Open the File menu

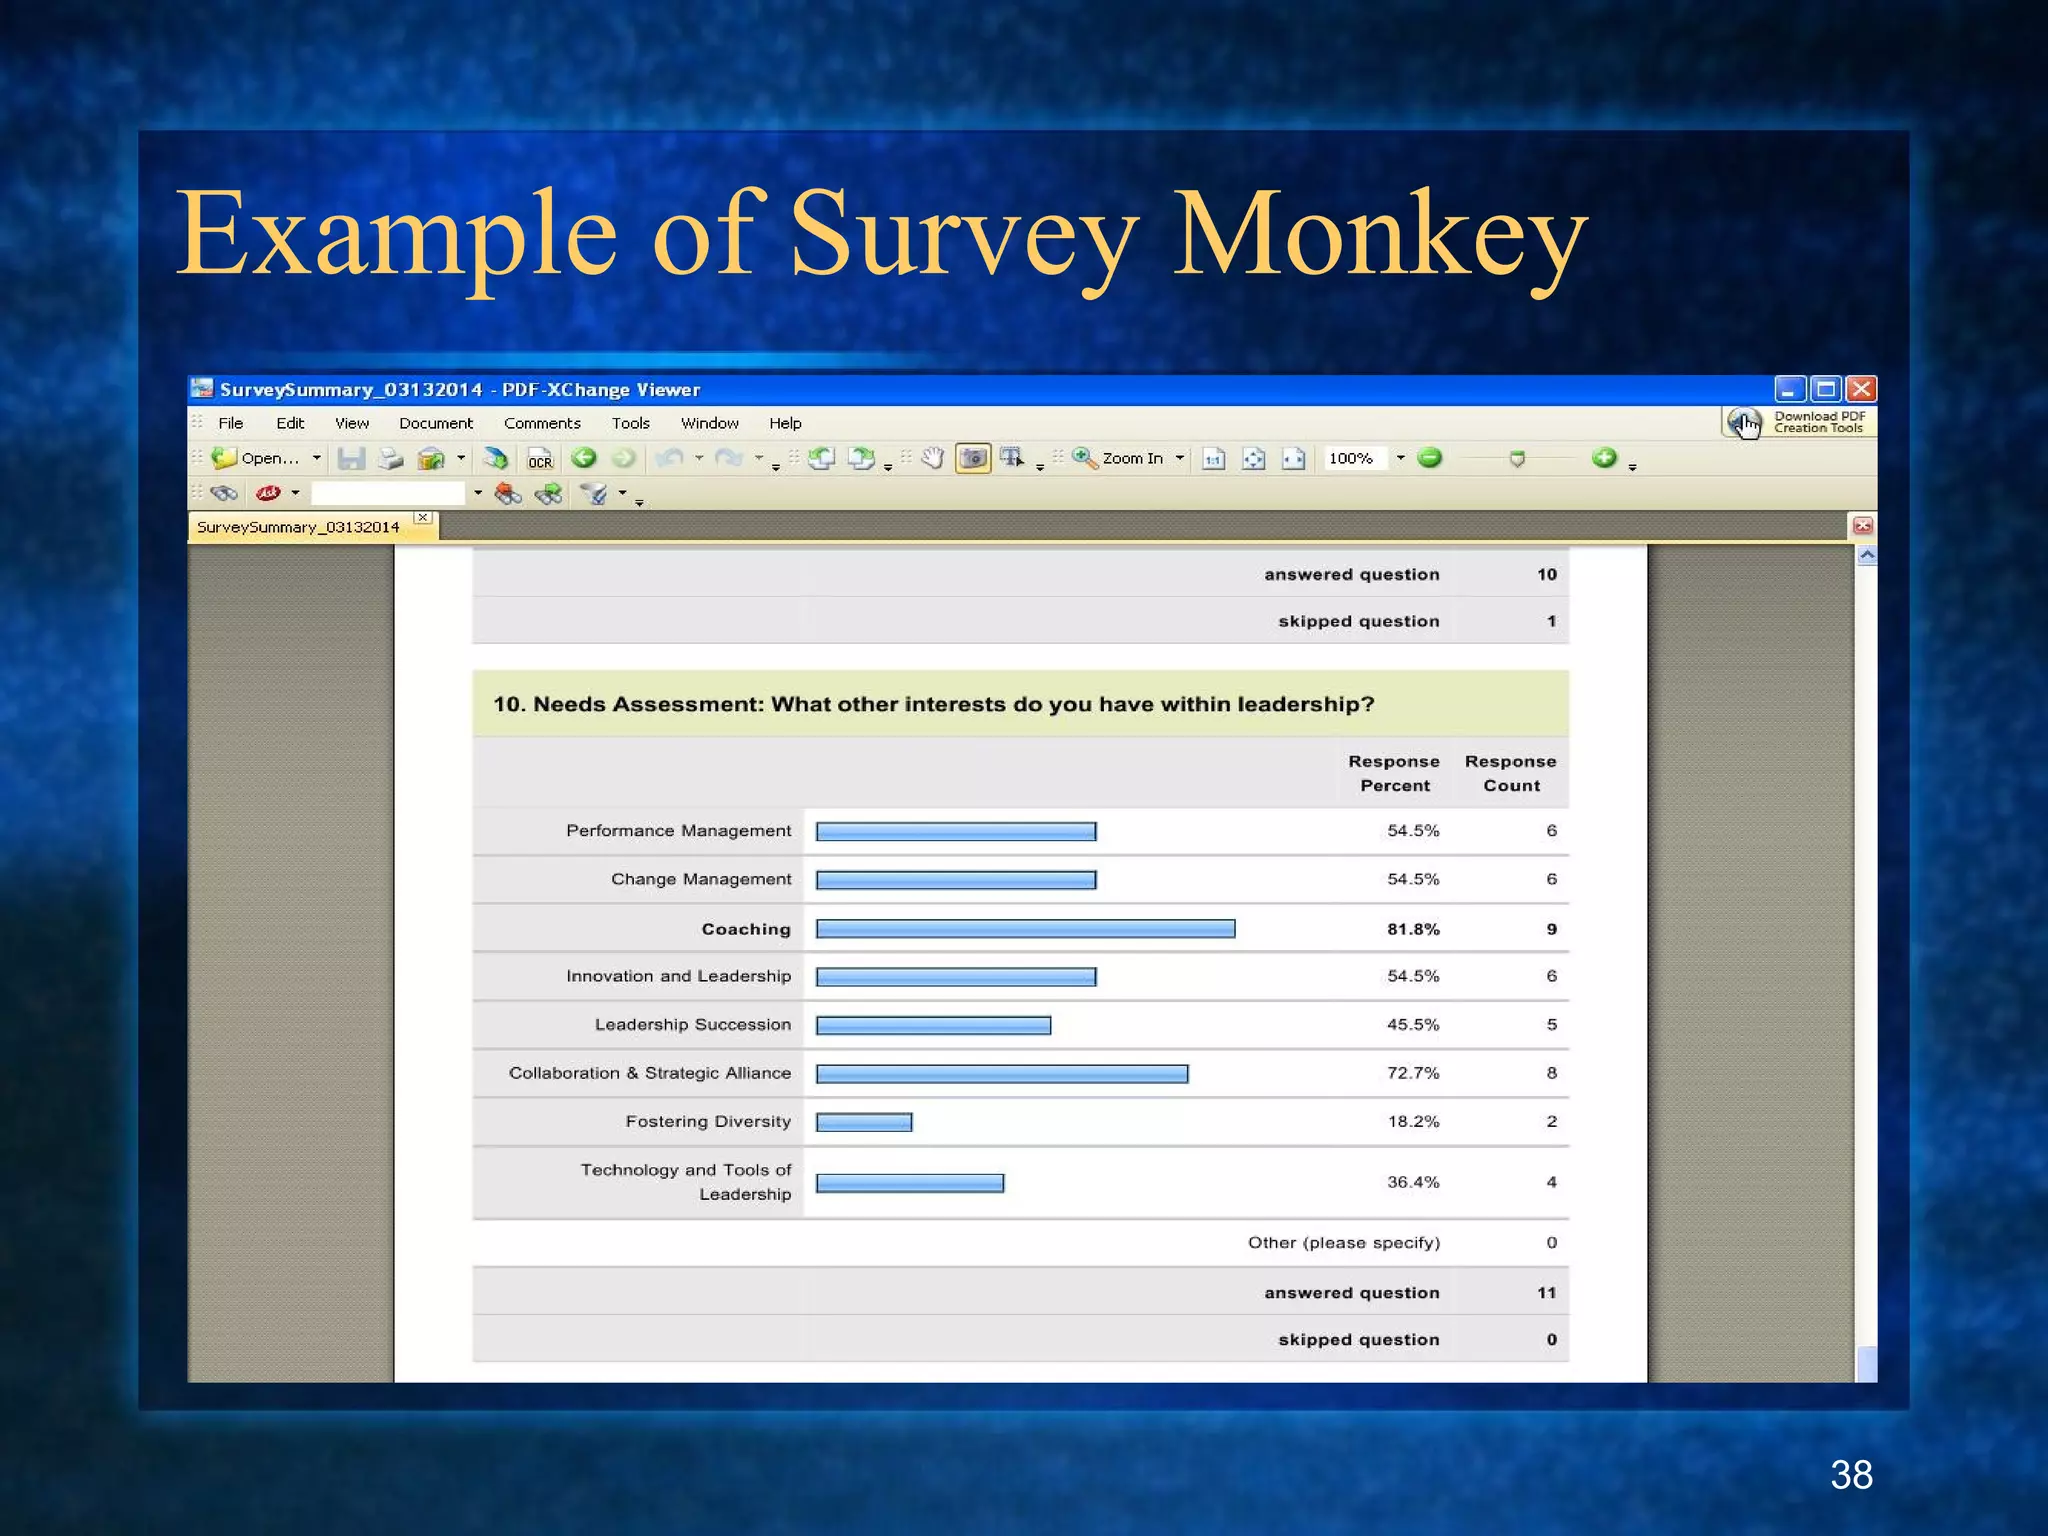(231, 423)
